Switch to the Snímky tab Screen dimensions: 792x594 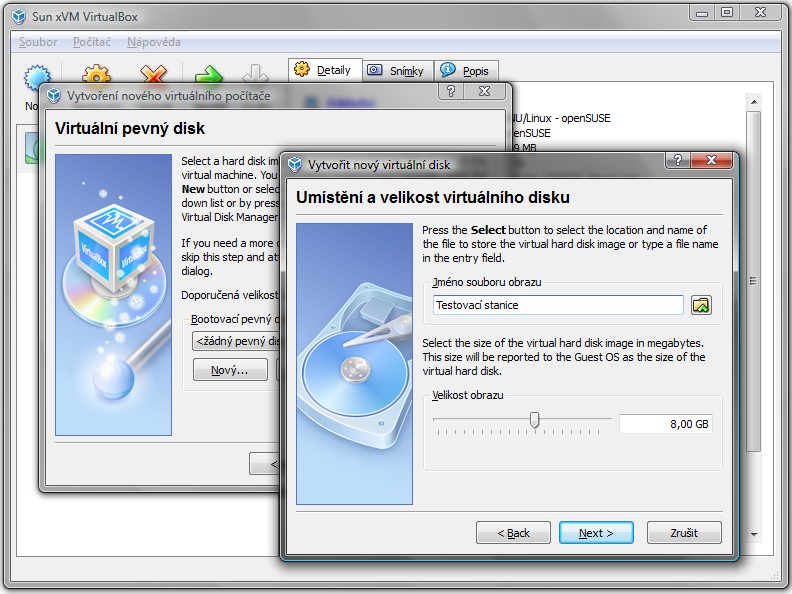pos(398,71)
